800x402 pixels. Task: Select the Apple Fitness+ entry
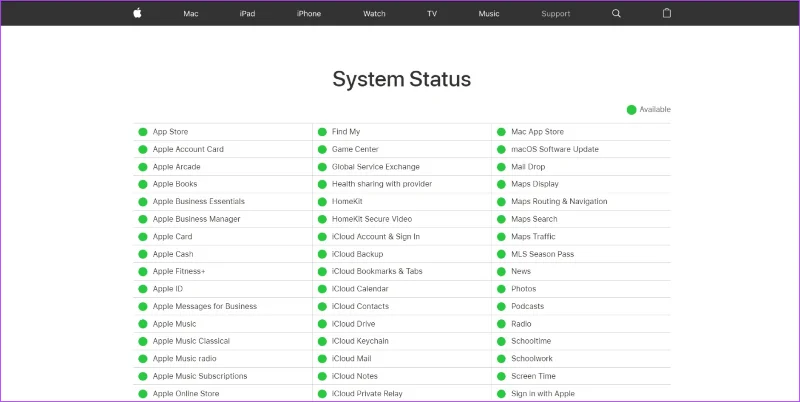pos(179,271)
